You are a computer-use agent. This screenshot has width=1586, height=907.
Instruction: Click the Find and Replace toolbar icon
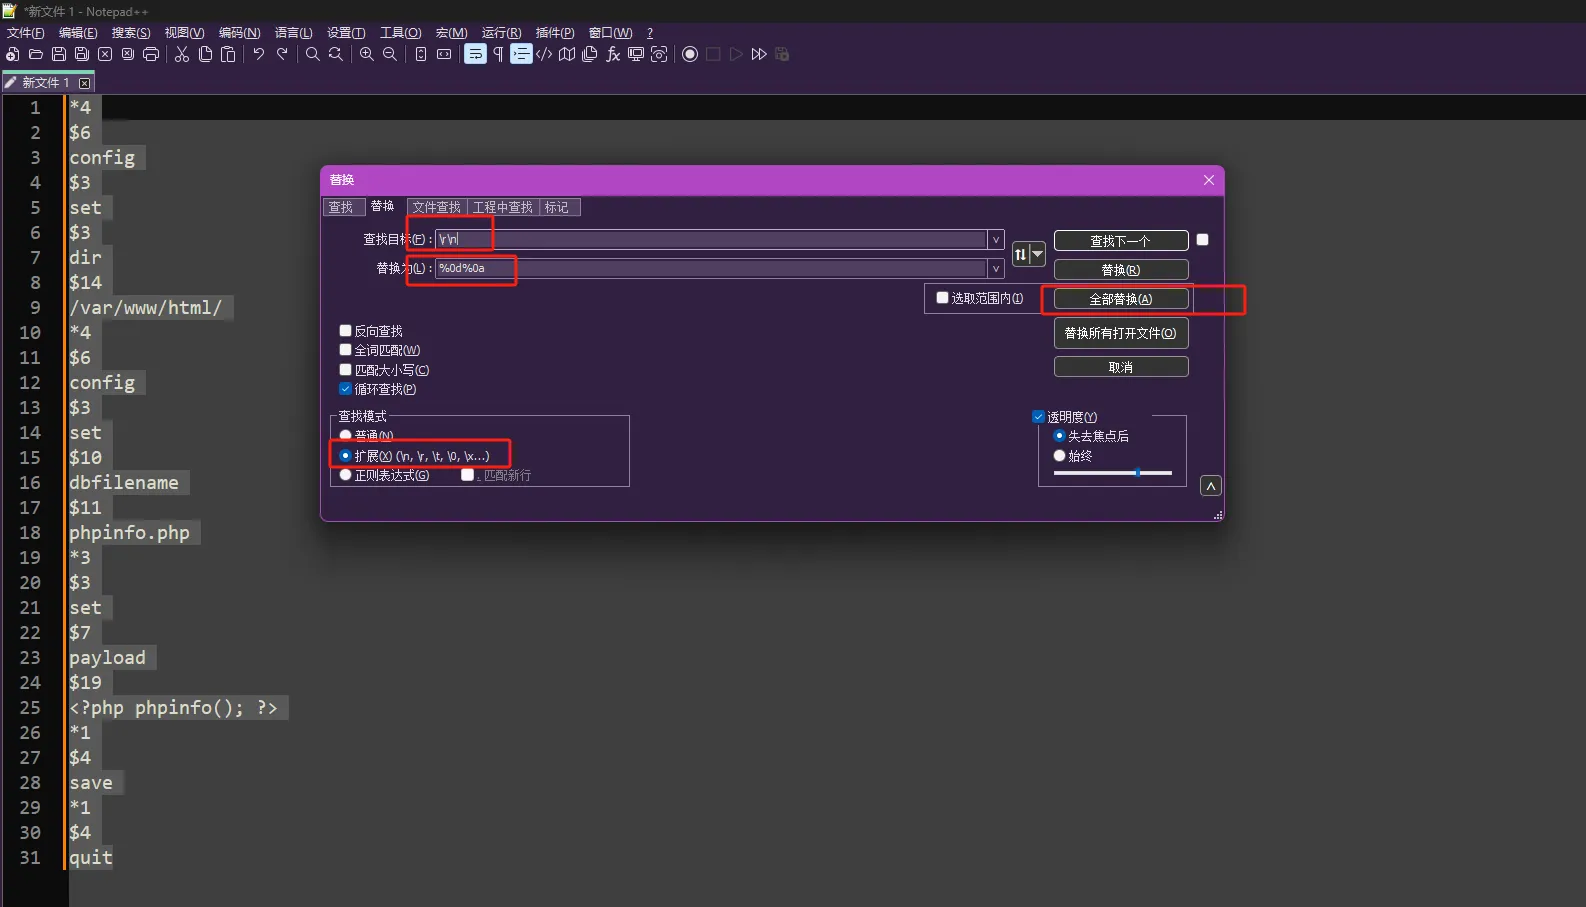pyautogui.click(x=336, y=54)
